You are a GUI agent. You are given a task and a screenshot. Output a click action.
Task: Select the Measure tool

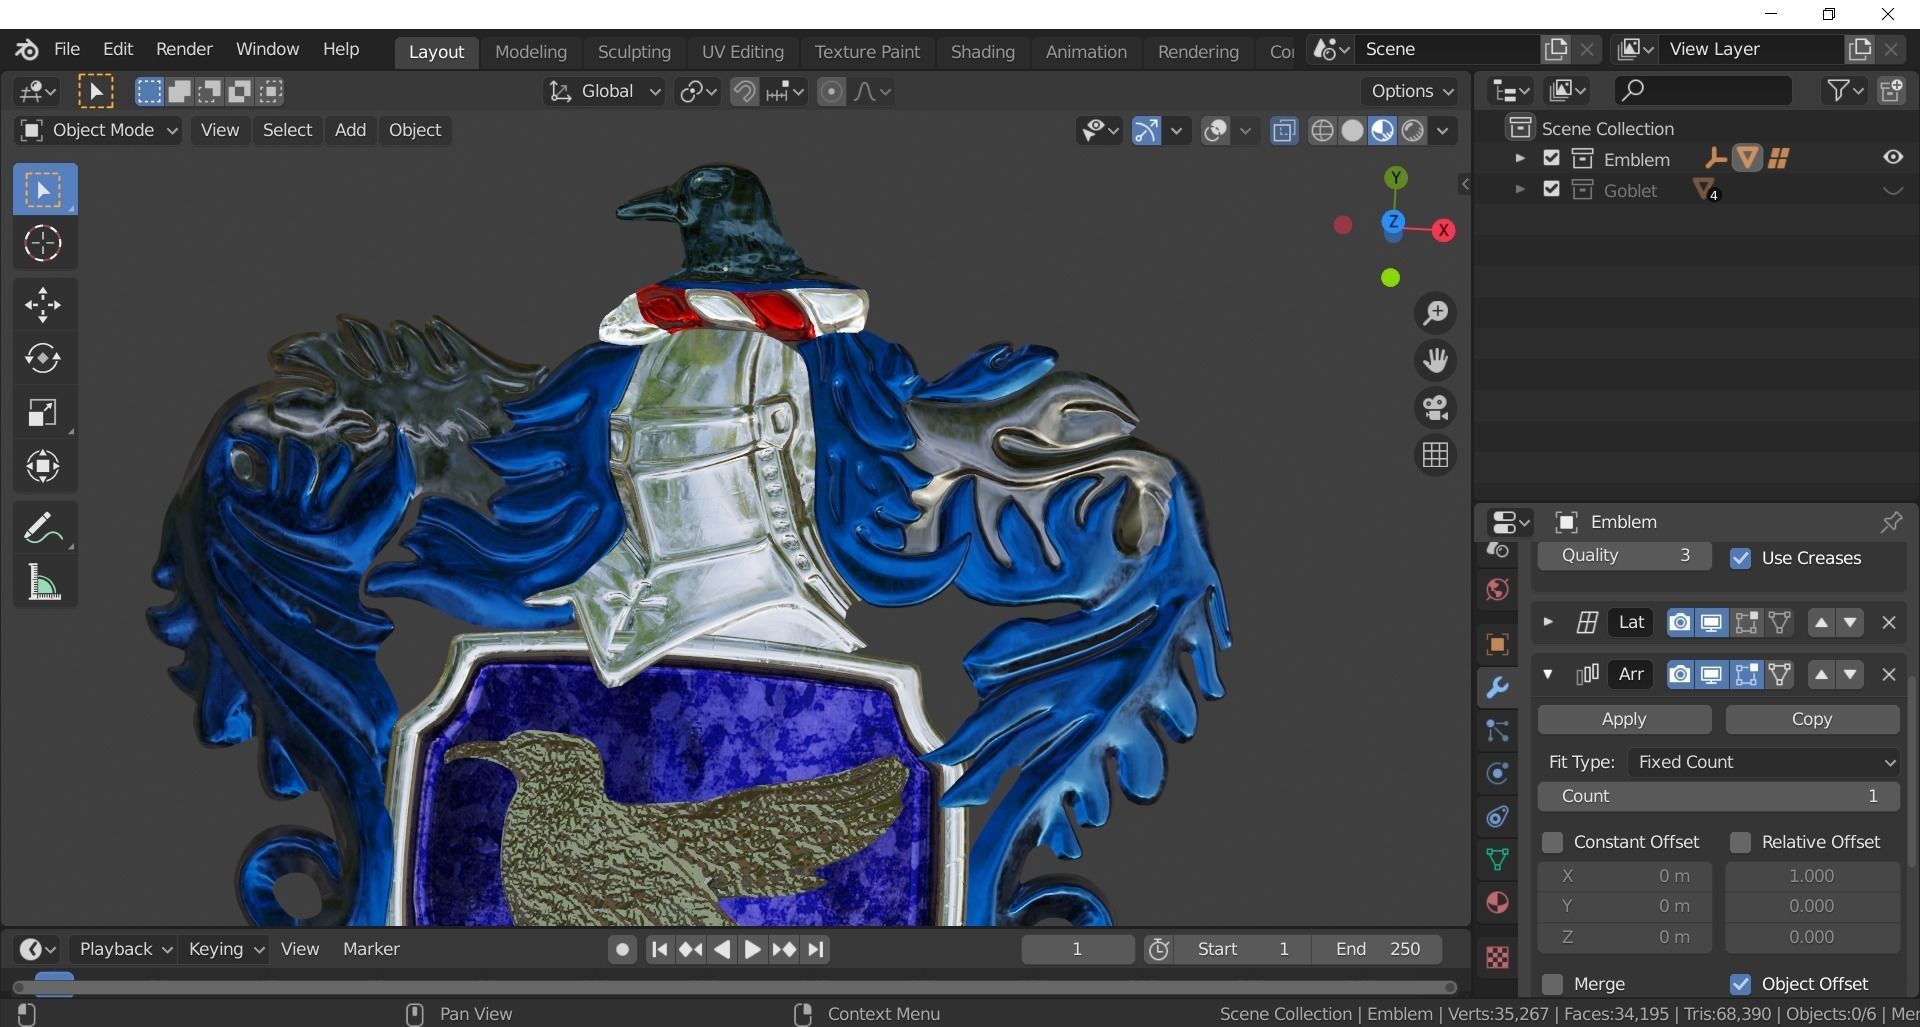43,582
